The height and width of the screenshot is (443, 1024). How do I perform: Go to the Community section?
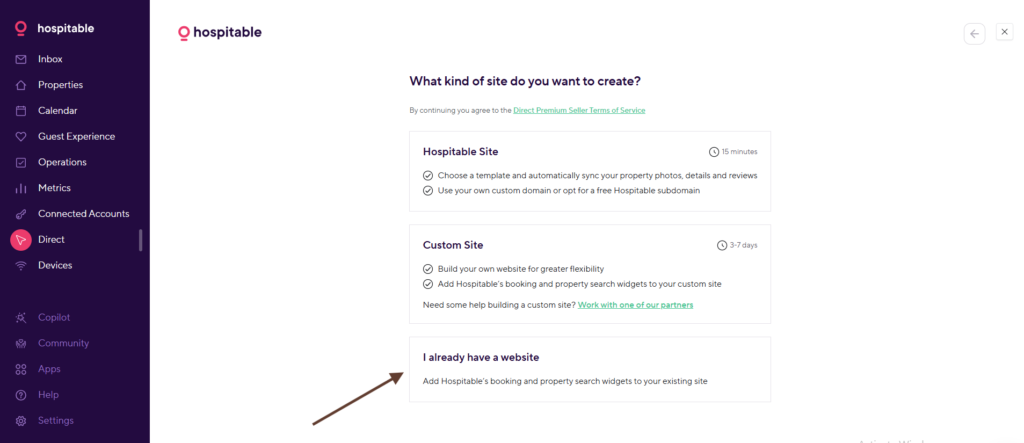click(x=63, y=343)
